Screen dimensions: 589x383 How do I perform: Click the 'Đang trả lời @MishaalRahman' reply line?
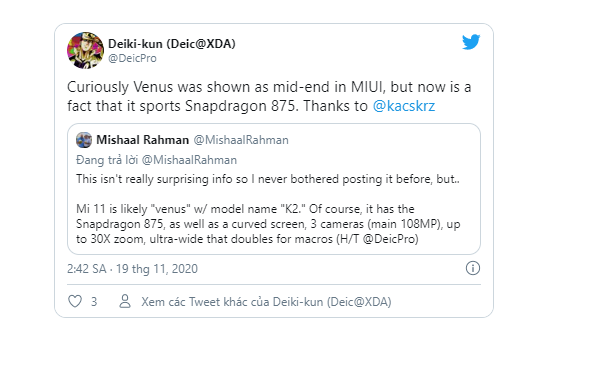tap(156, 160)
